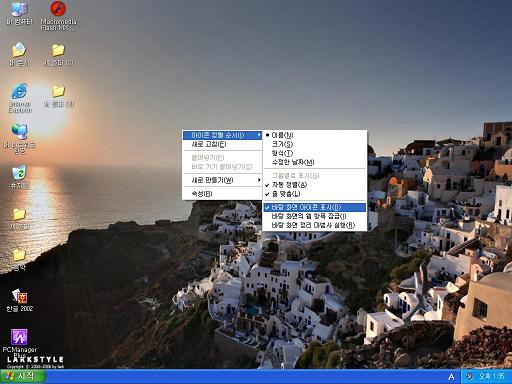Toggle 자동 정렬(A) auto arrange
The image size is (512, 384).
(315, 185)
